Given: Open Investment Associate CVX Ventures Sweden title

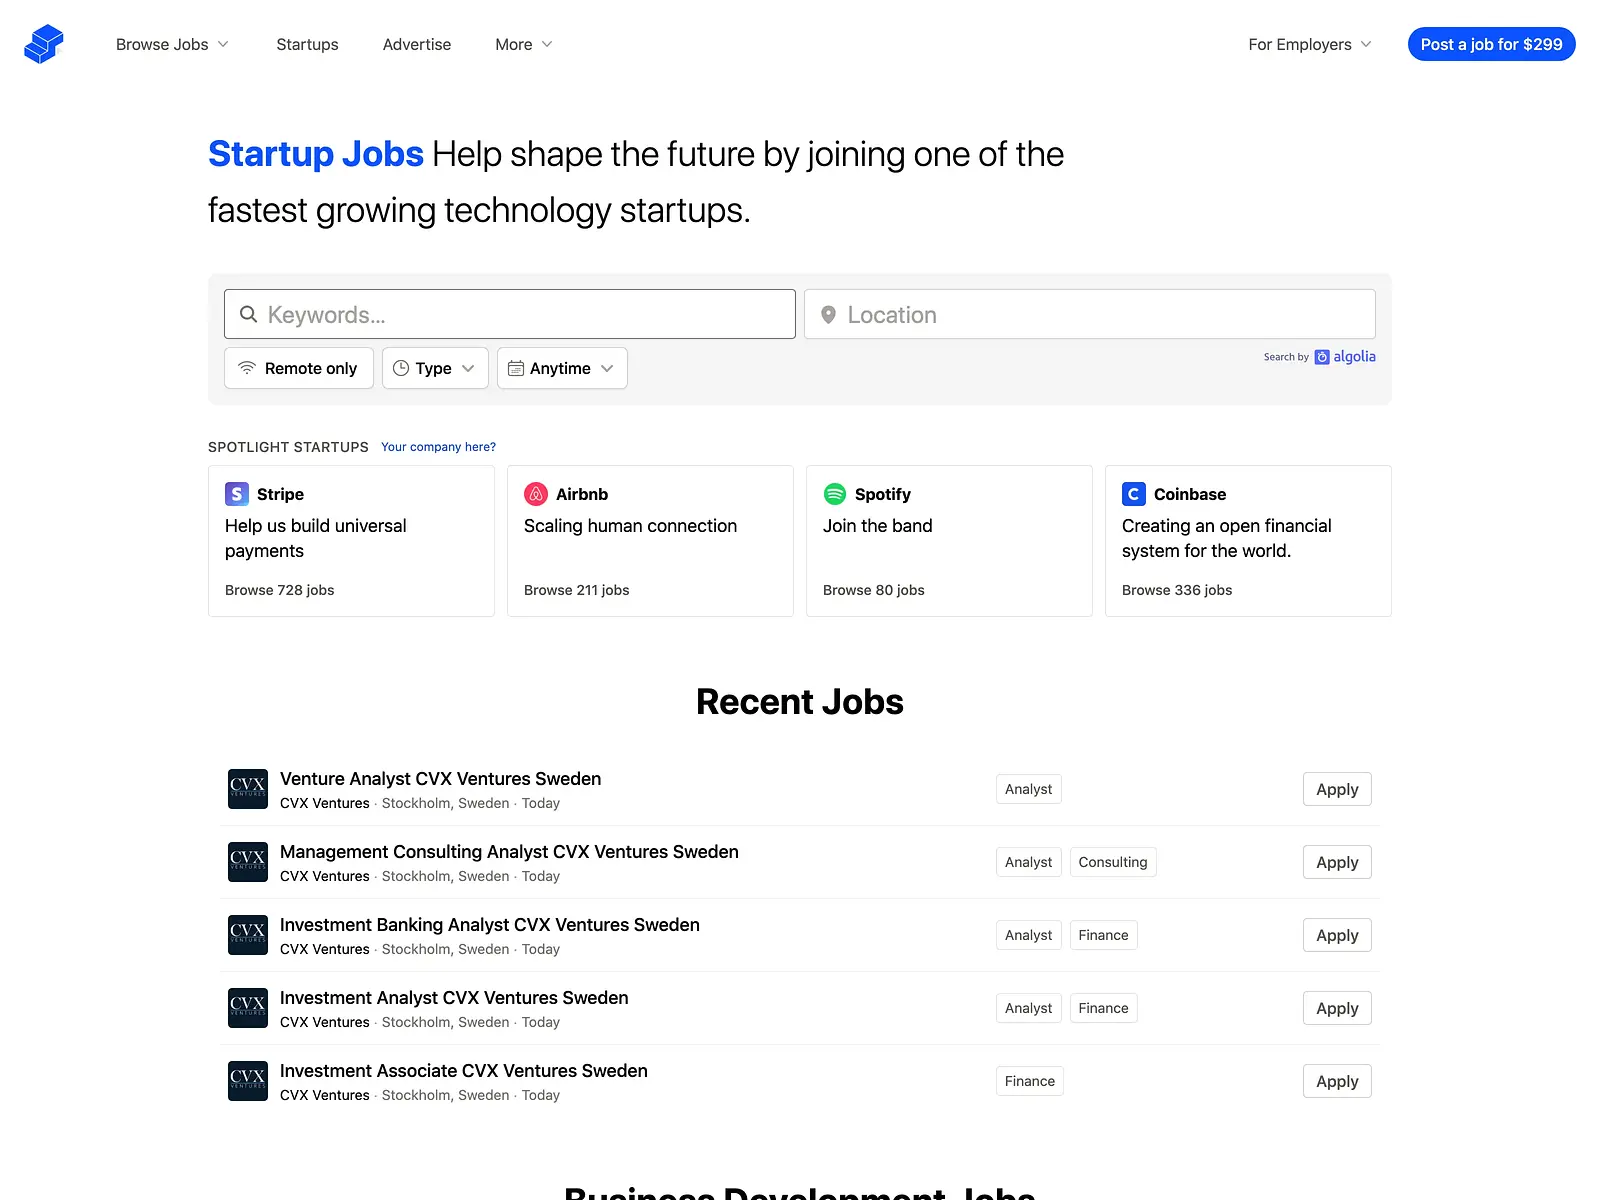Looking at the screenshot, I should pyautogui.click(x=464, y=1071).
